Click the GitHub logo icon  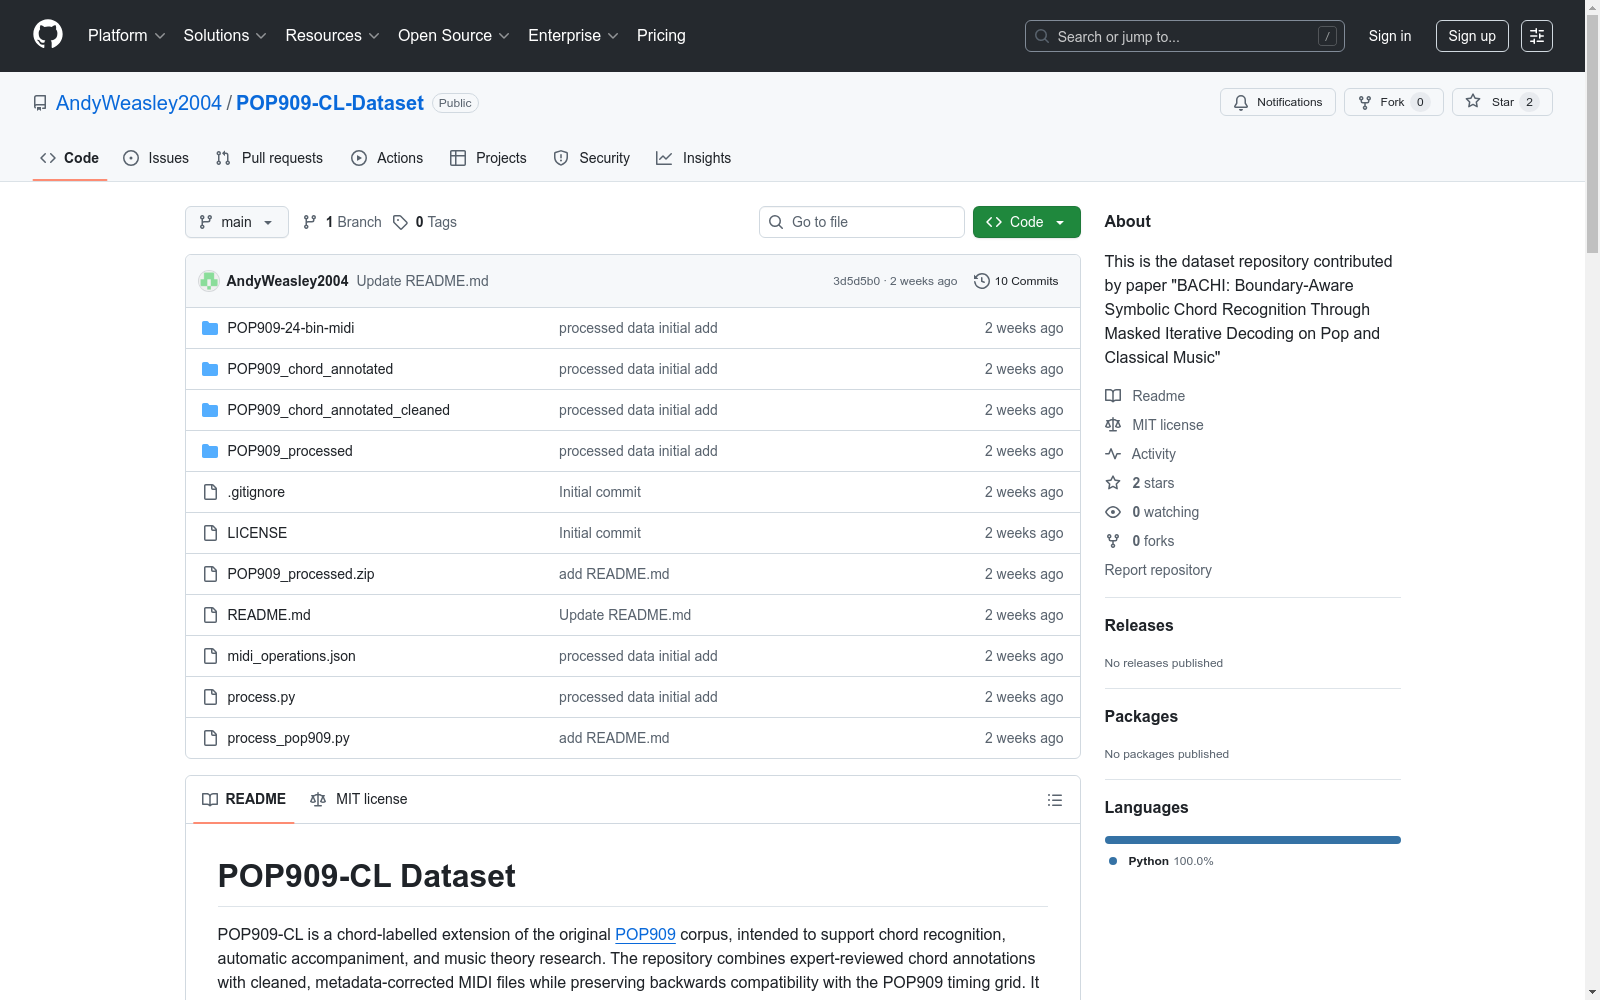[x=48, y=35]
